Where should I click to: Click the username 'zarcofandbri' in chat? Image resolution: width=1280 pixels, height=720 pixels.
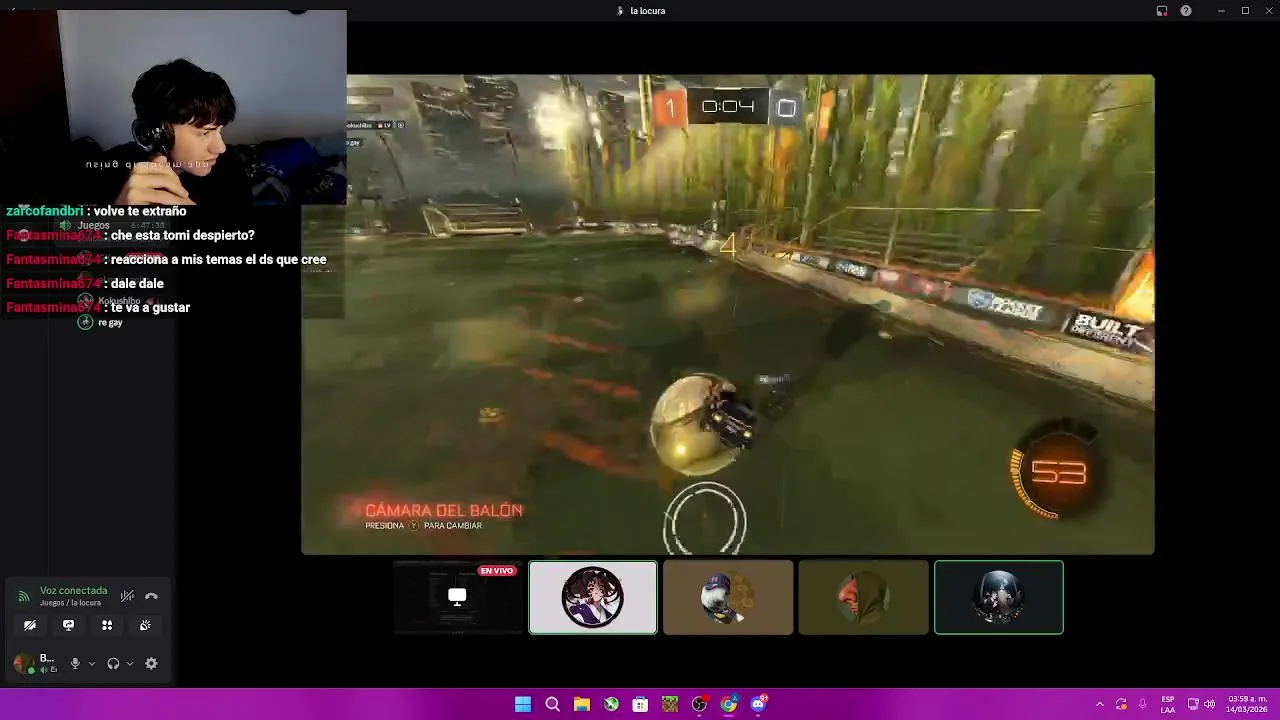tap(45, 211)
